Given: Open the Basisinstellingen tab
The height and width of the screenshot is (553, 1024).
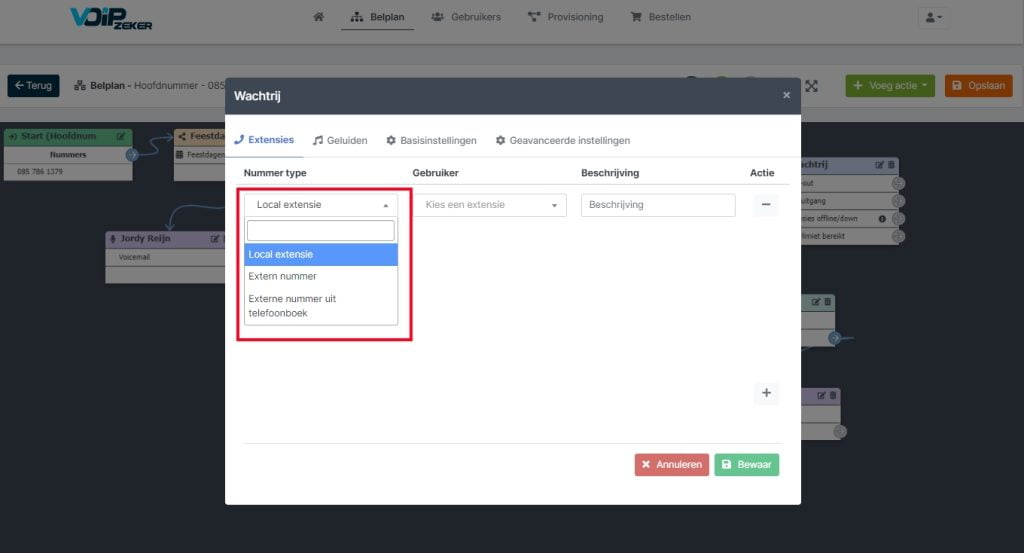Looking at the screenshot, I should click(x=431, y=140).
